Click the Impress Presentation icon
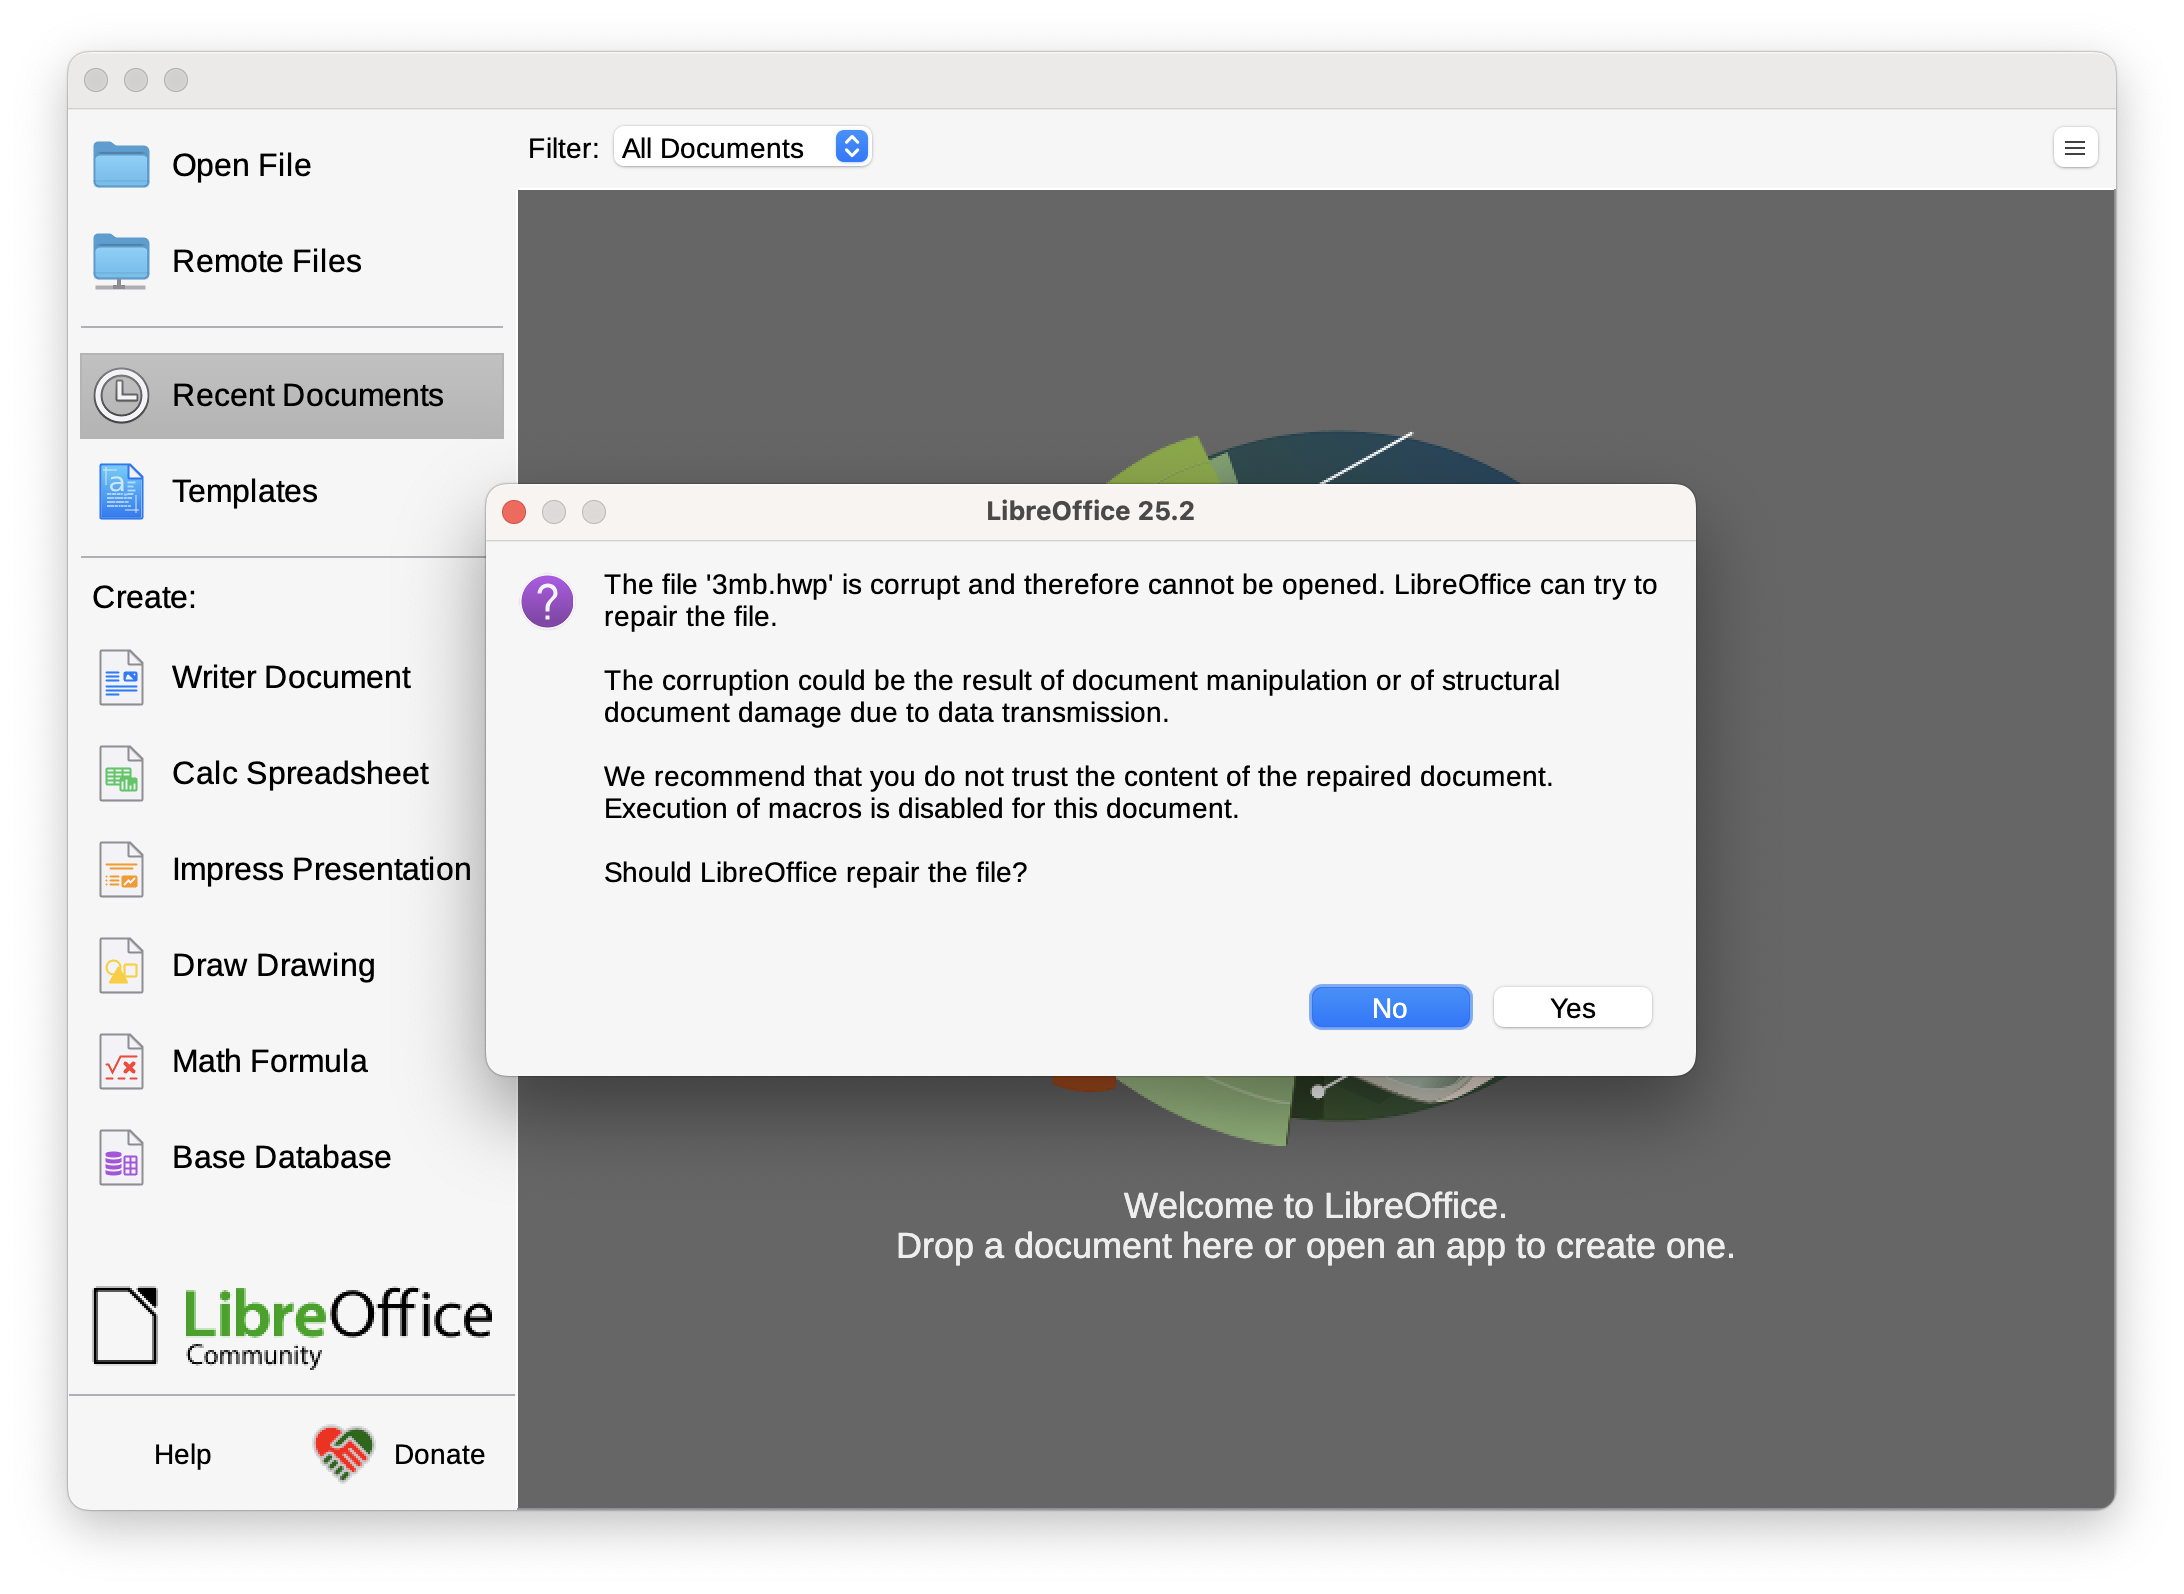This screenshot has height=1594, width=2184. click(x=121, y=869)
